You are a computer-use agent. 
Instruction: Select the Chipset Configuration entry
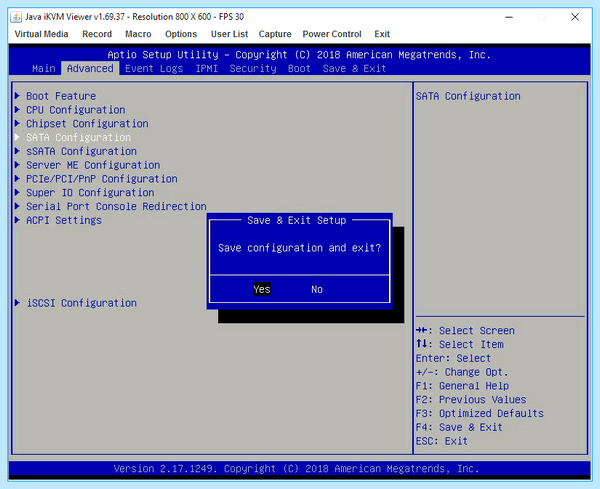pyautogui.click(x=87, y=124)
